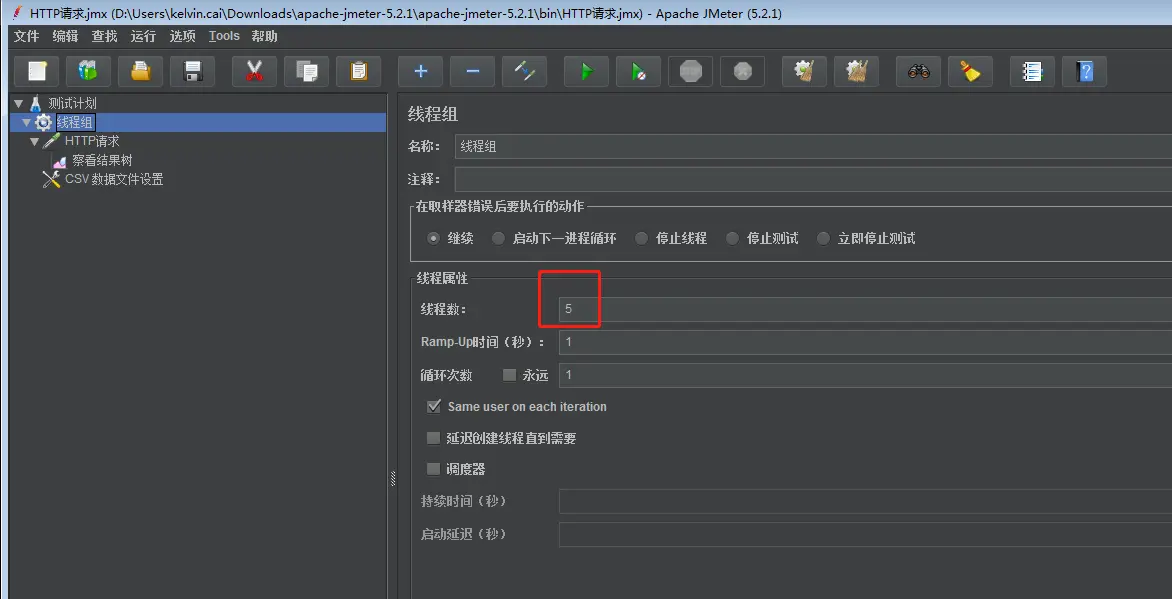The image size is (1172, 599).
Task: Start the test with the green play icon
Action: [x=586, y=71]
